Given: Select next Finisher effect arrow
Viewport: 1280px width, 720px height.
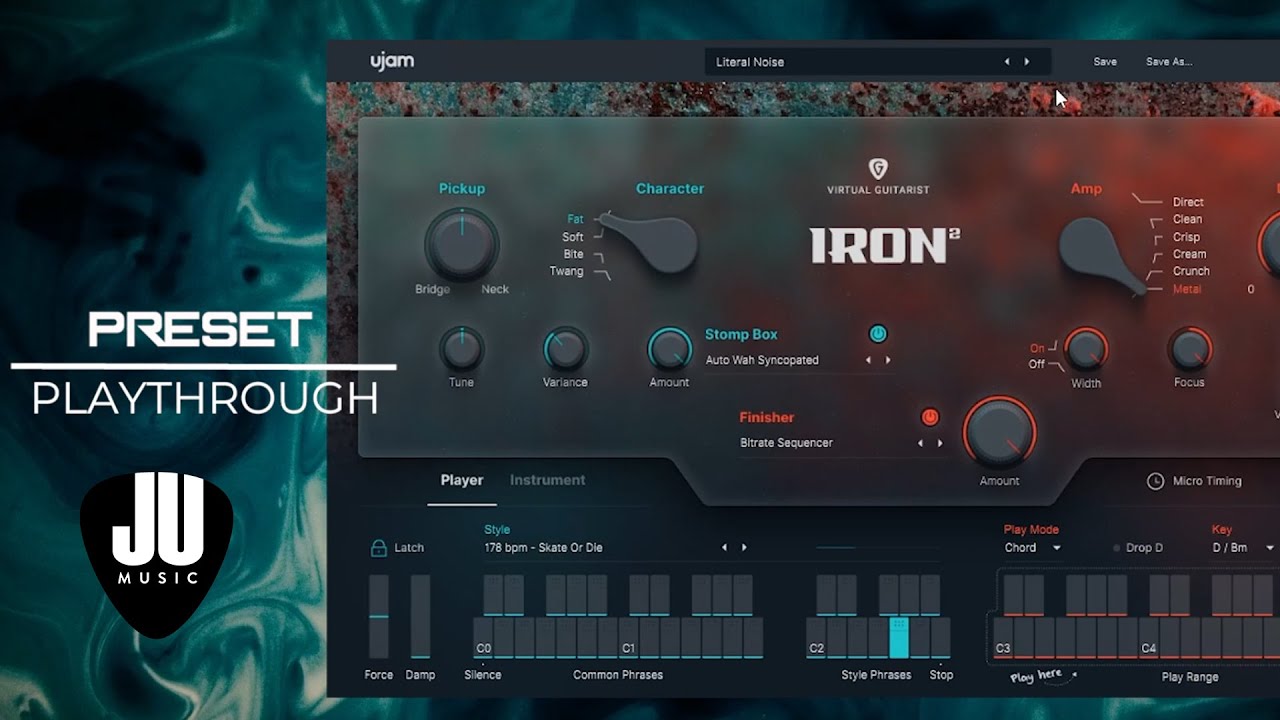Looking at the screenshot, I should [939, 443].
